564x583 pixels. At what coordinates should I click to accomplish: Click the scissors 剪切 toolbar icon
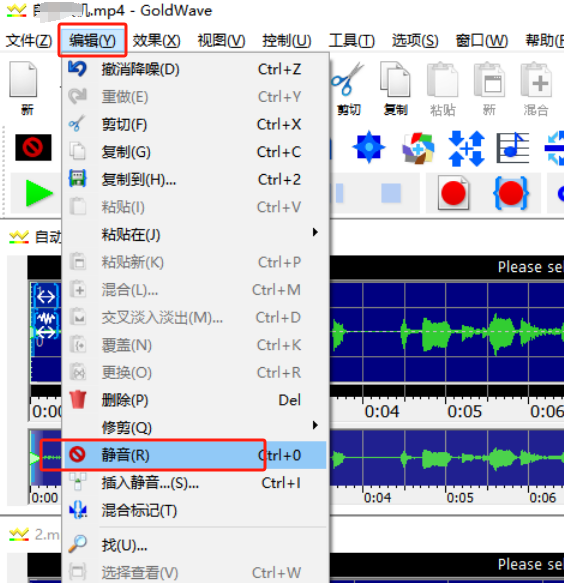[x=348, y=89]
